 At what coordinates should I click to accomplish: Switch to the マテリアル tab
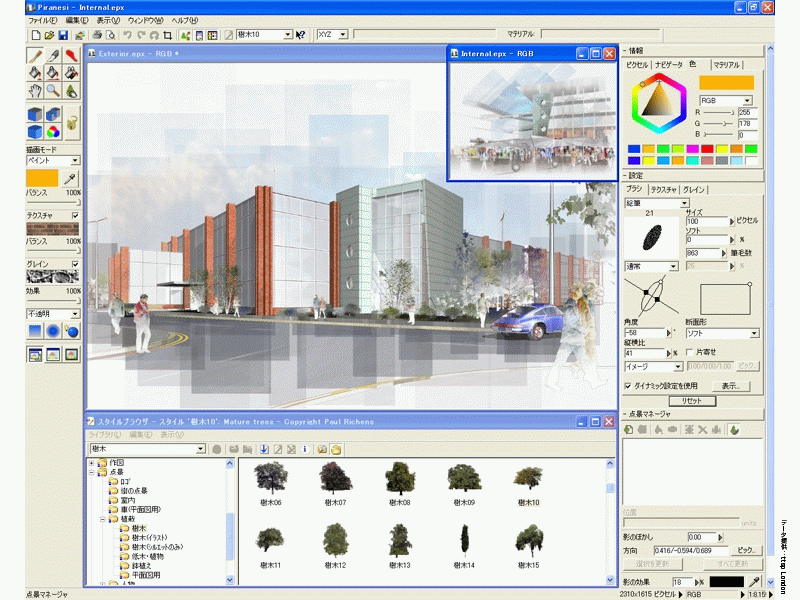727,64
